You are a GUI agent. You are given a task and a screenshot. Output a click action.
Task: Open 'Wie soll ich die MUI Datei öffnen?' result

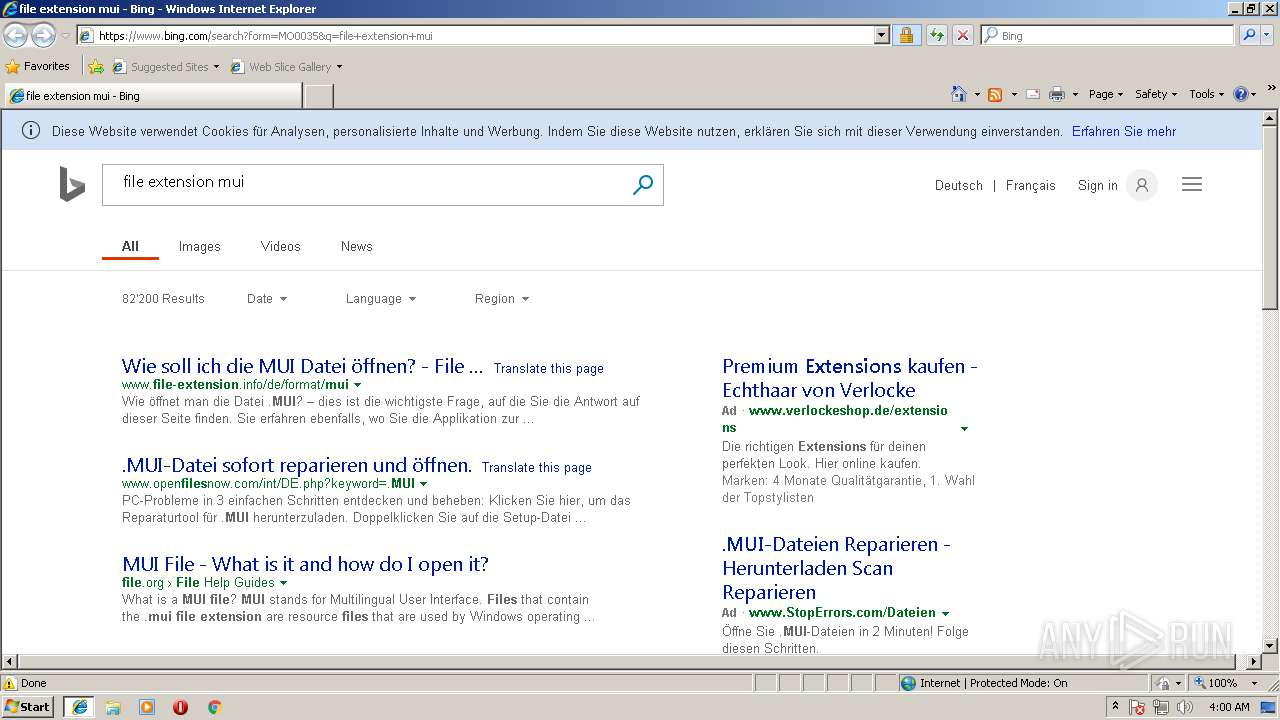tap(303, 366)
